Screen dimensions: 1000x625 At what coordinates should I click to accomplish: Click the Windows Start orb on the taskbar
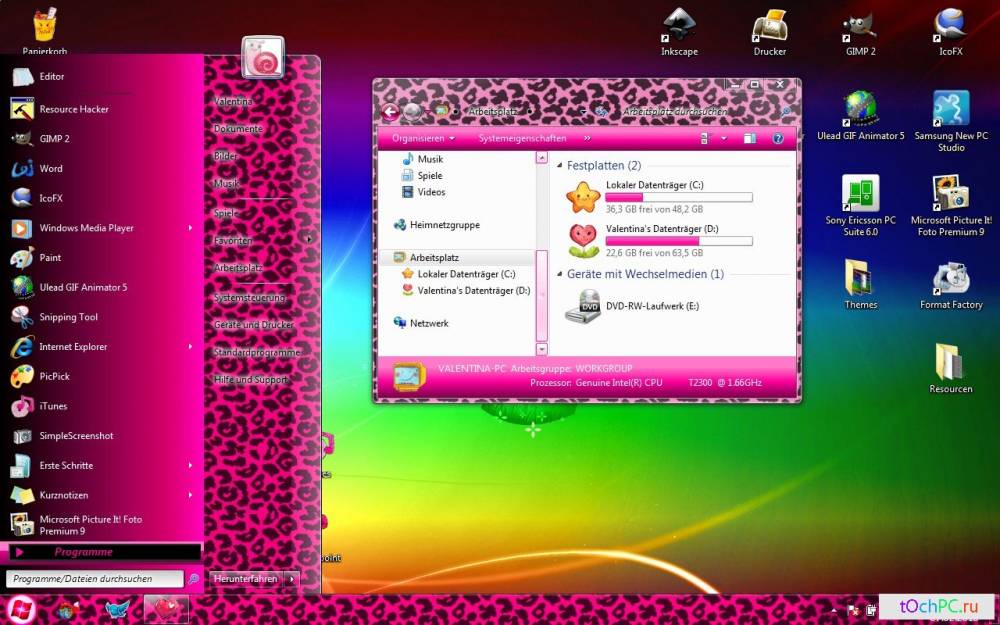pyautogui.click(x=20, y=609)
